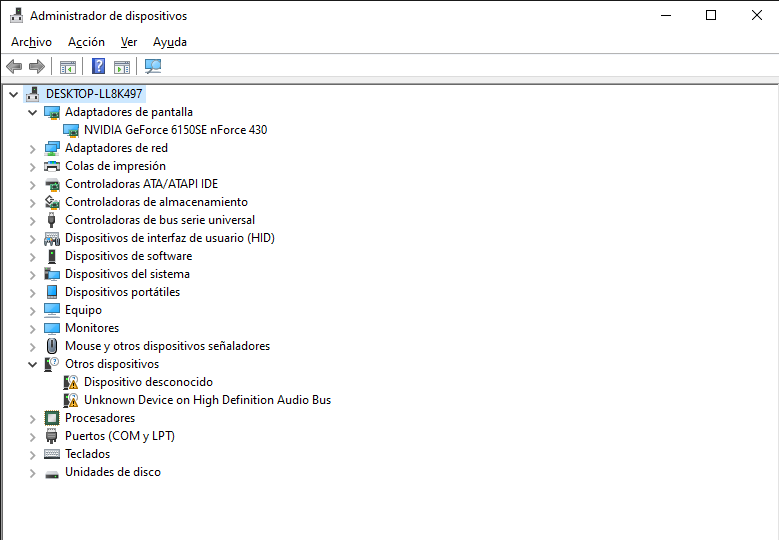Click the scan for hardware changes icon
The width and height of the screenshot is (779, 540).
153,66
